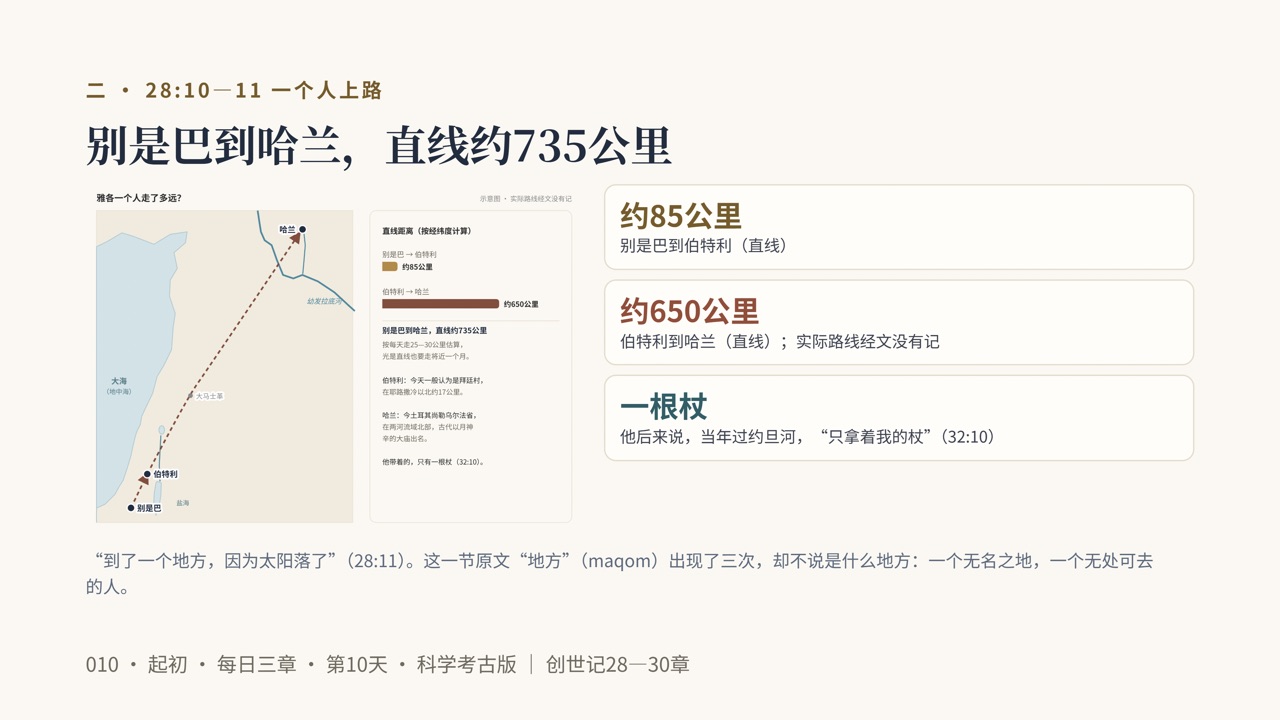Click the 大海 (地中海) label on the map
Image resolution: width=1280 pixels, height=720 pixels.
(119, 386)
